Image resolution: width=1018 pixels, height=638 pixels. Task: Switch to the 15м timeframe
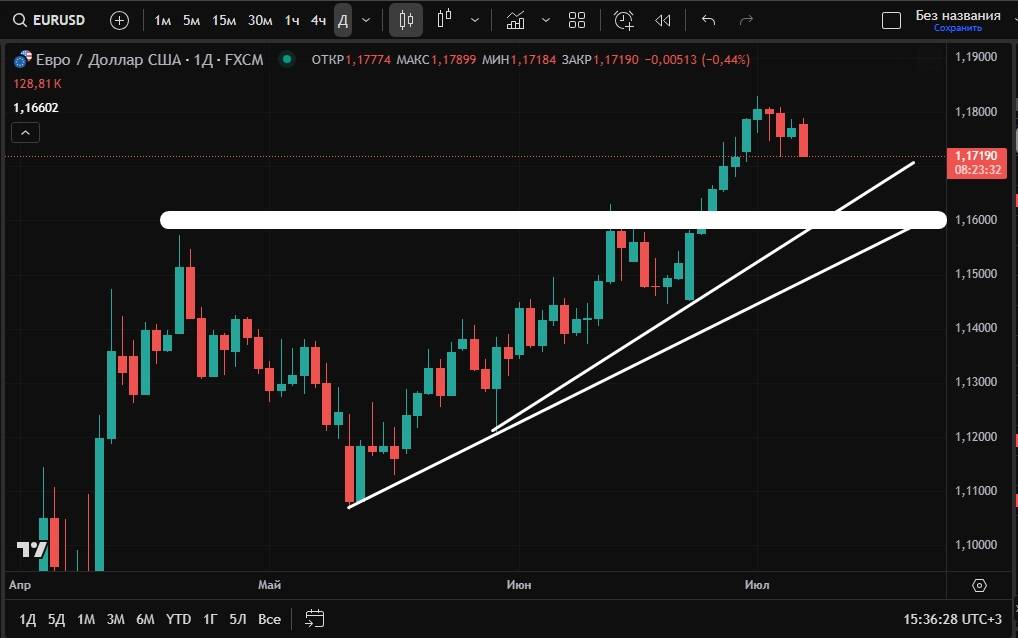[224, 21]
